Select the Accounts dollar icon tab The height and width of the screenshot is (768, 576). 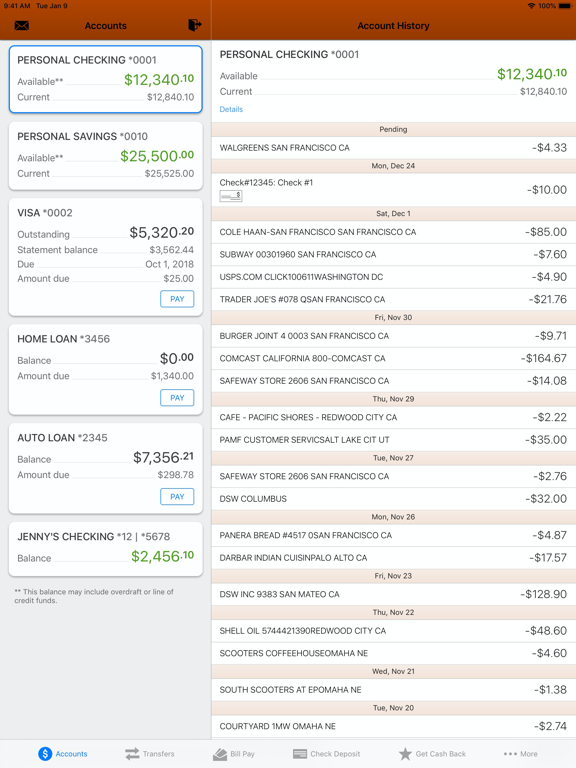click(x=63, y=754)
